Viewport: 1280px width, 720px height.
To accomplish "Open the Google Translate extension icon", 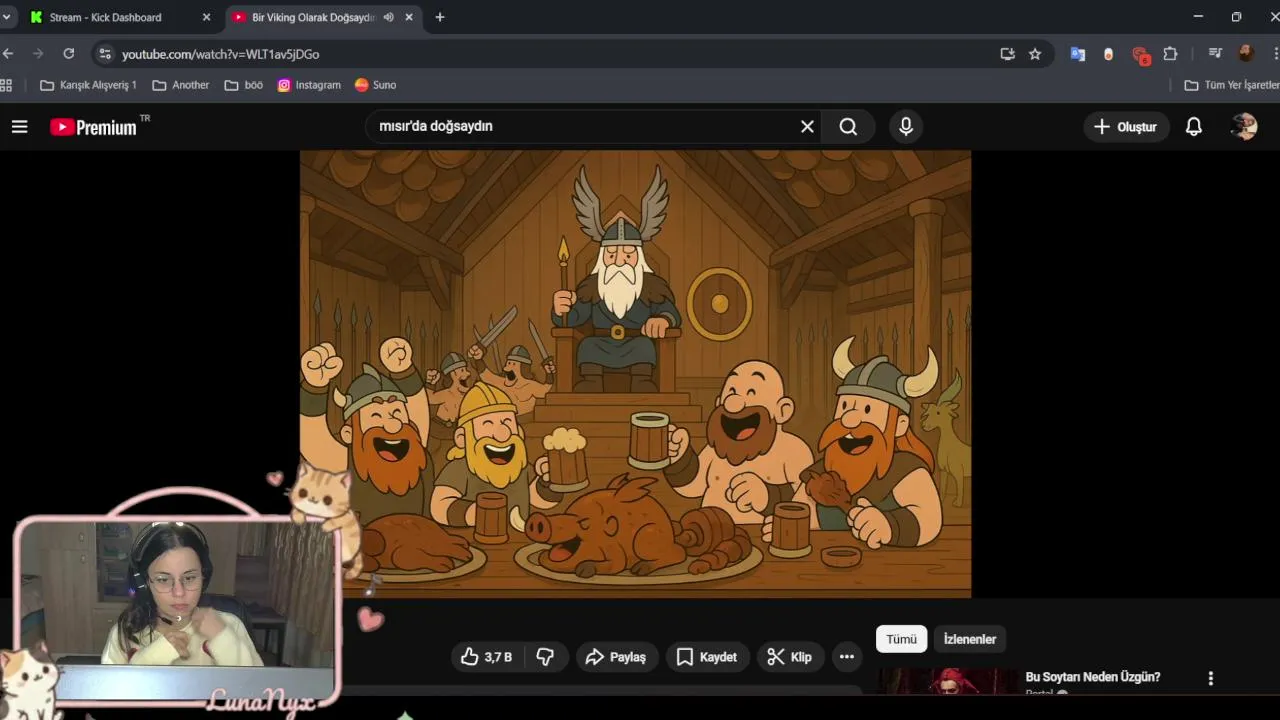I will tap(1077, 54).
